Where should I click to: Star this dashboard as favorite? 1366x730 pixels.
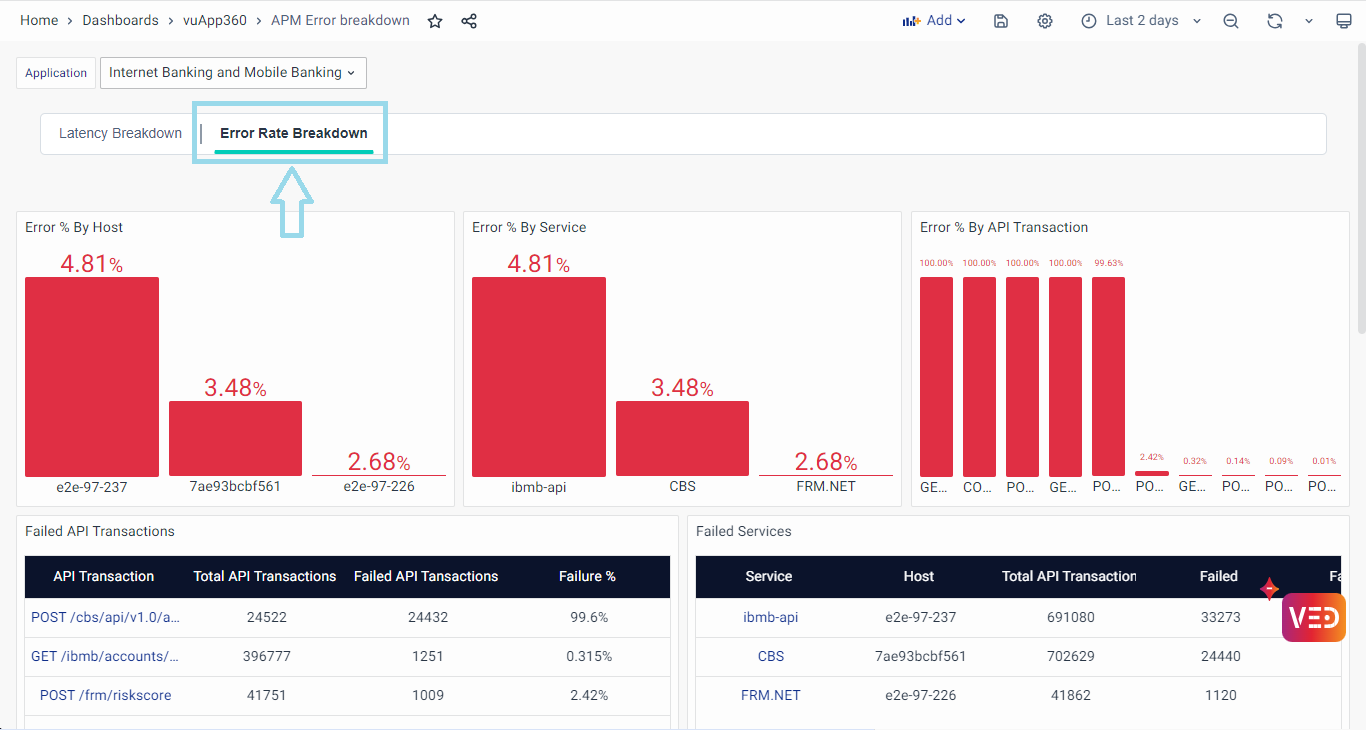pyautogui.click(x=435, y=21)
